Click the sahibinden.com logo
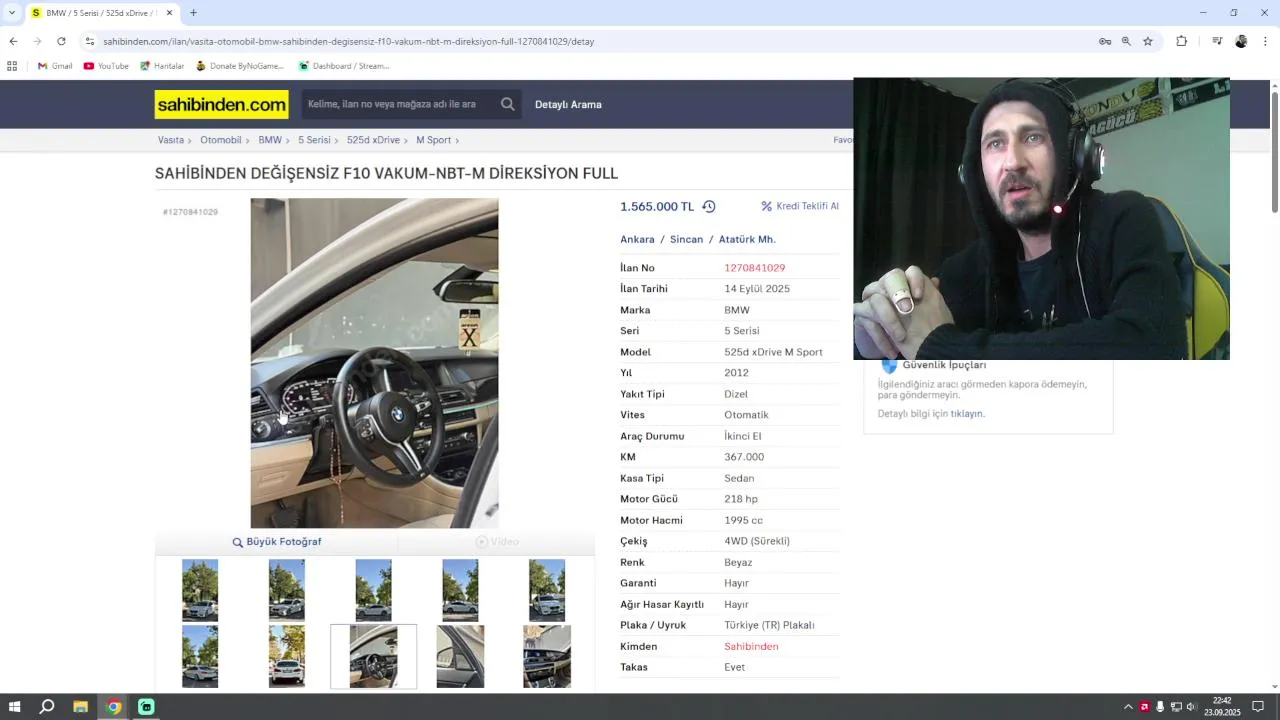Viewport: 1280px width, 720px height. (x=221, y=104)
